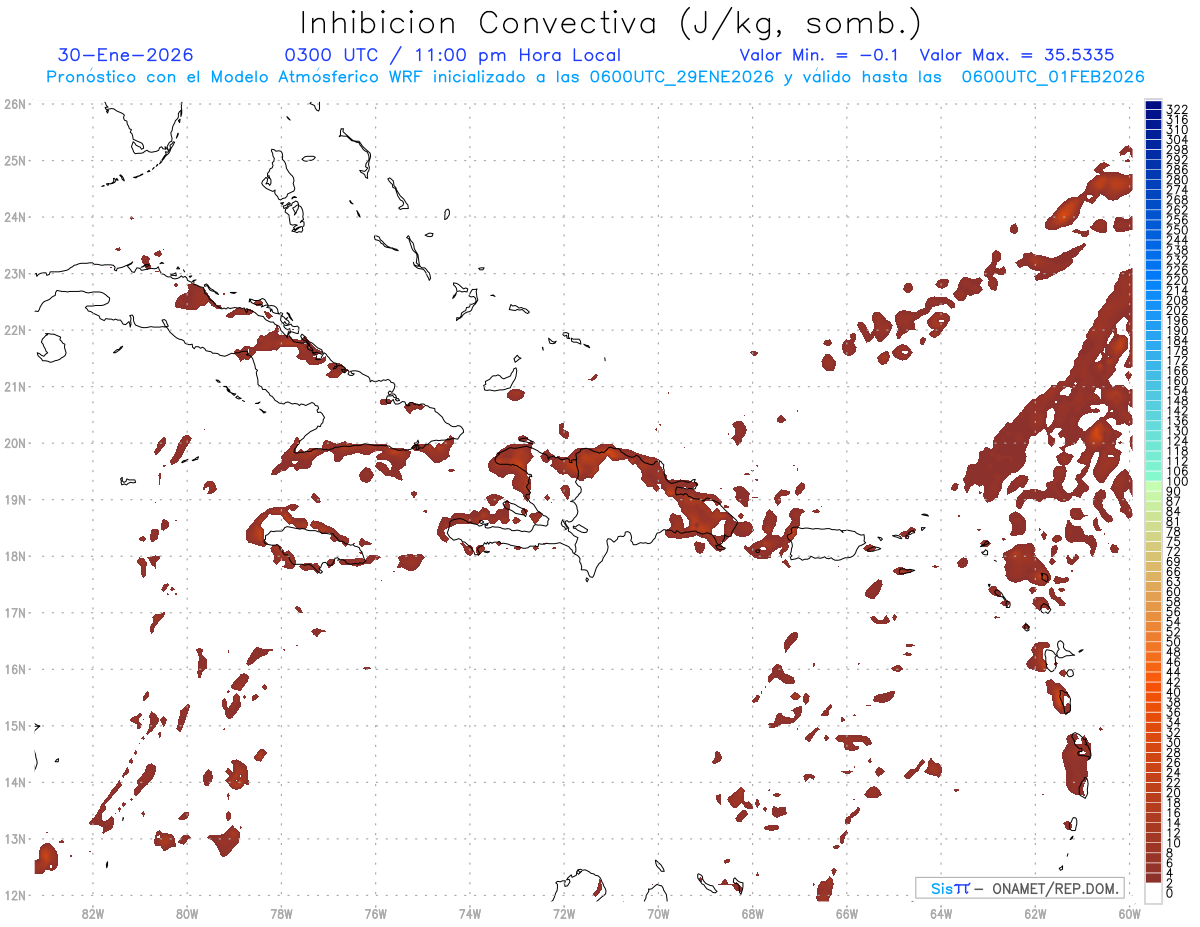Click the "74W" longitude label
The image size is (1200, 927).
(470, 913)
